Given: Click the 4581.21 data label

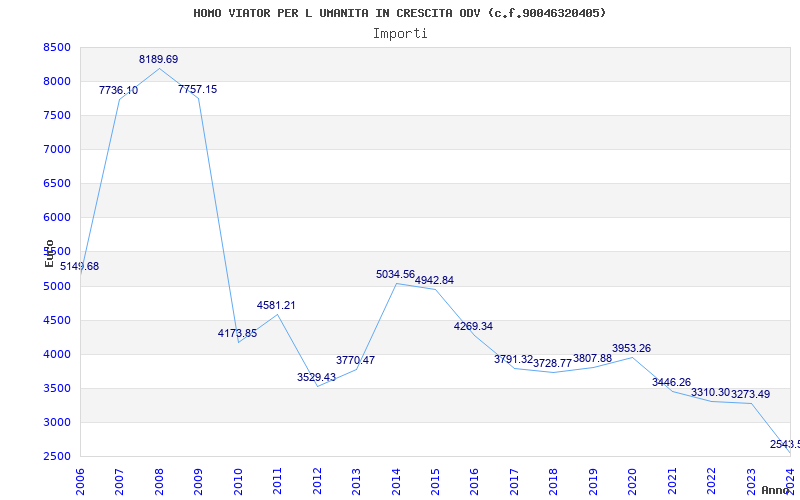Looking at the screenshot, I should (276, 305).
